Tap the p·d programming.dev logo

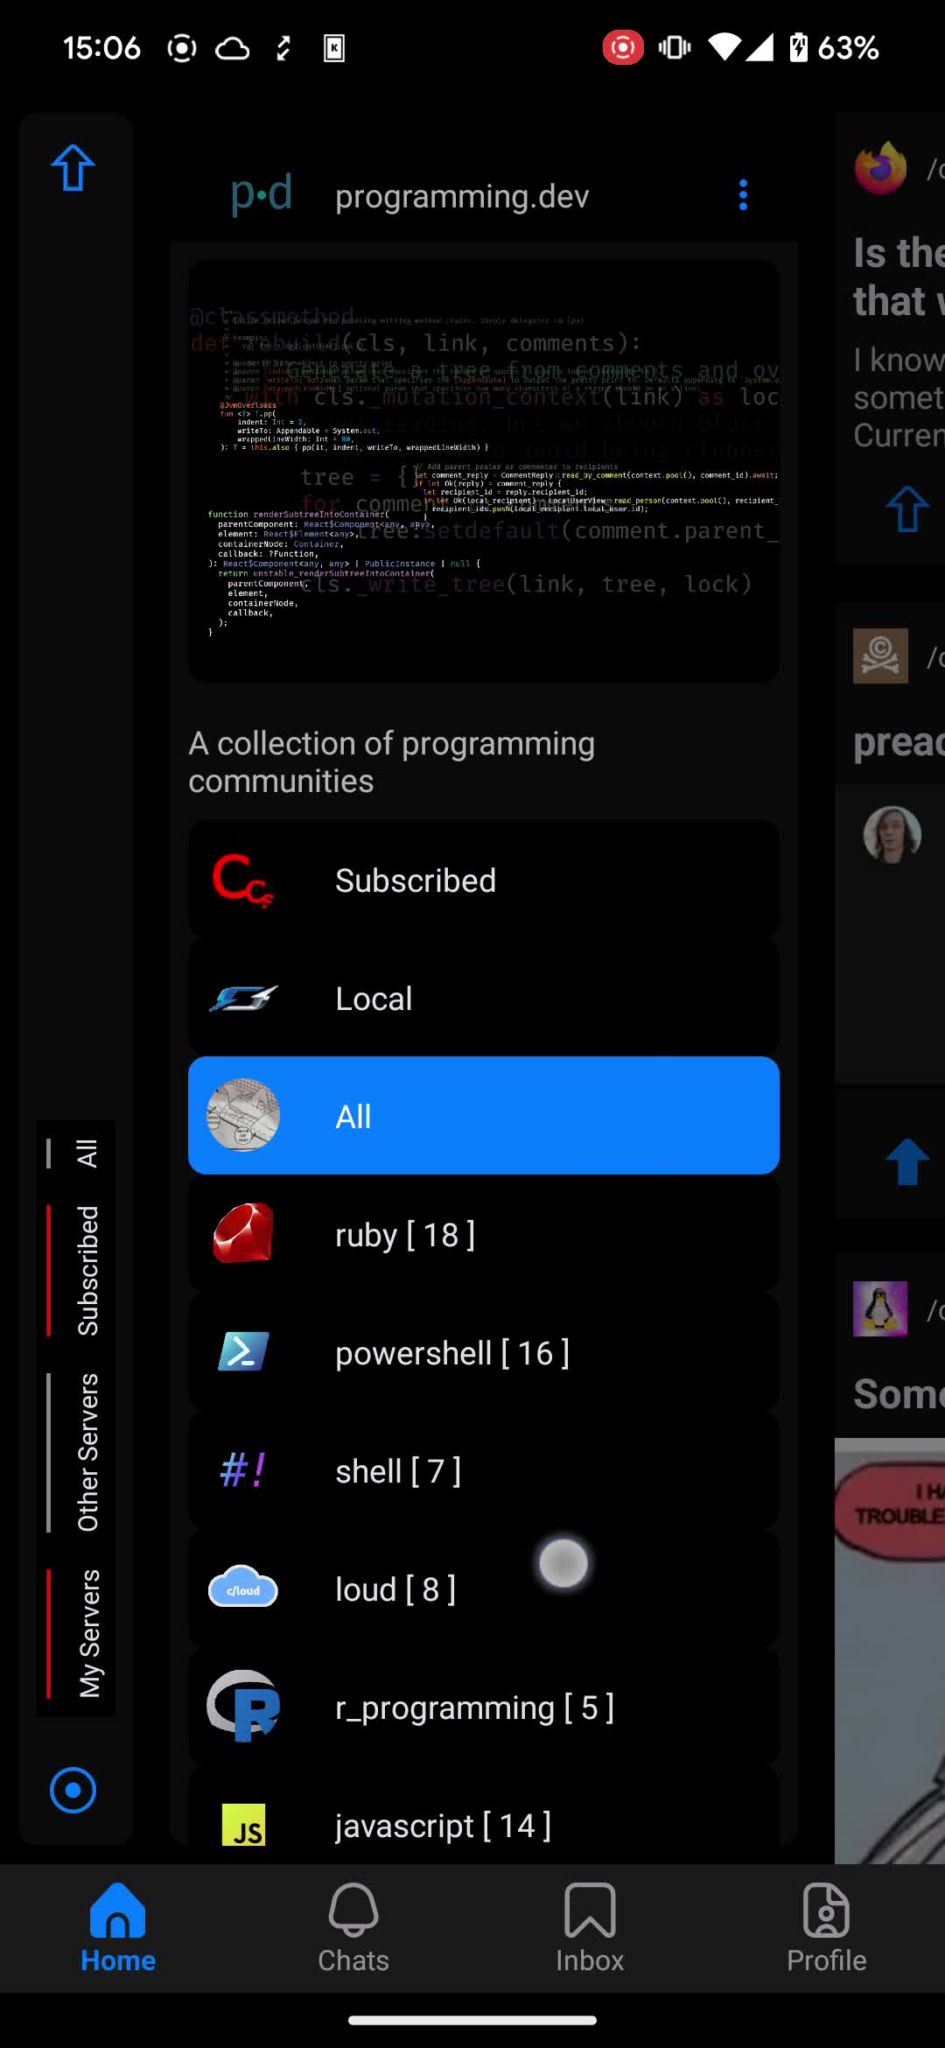click(261, 193)
